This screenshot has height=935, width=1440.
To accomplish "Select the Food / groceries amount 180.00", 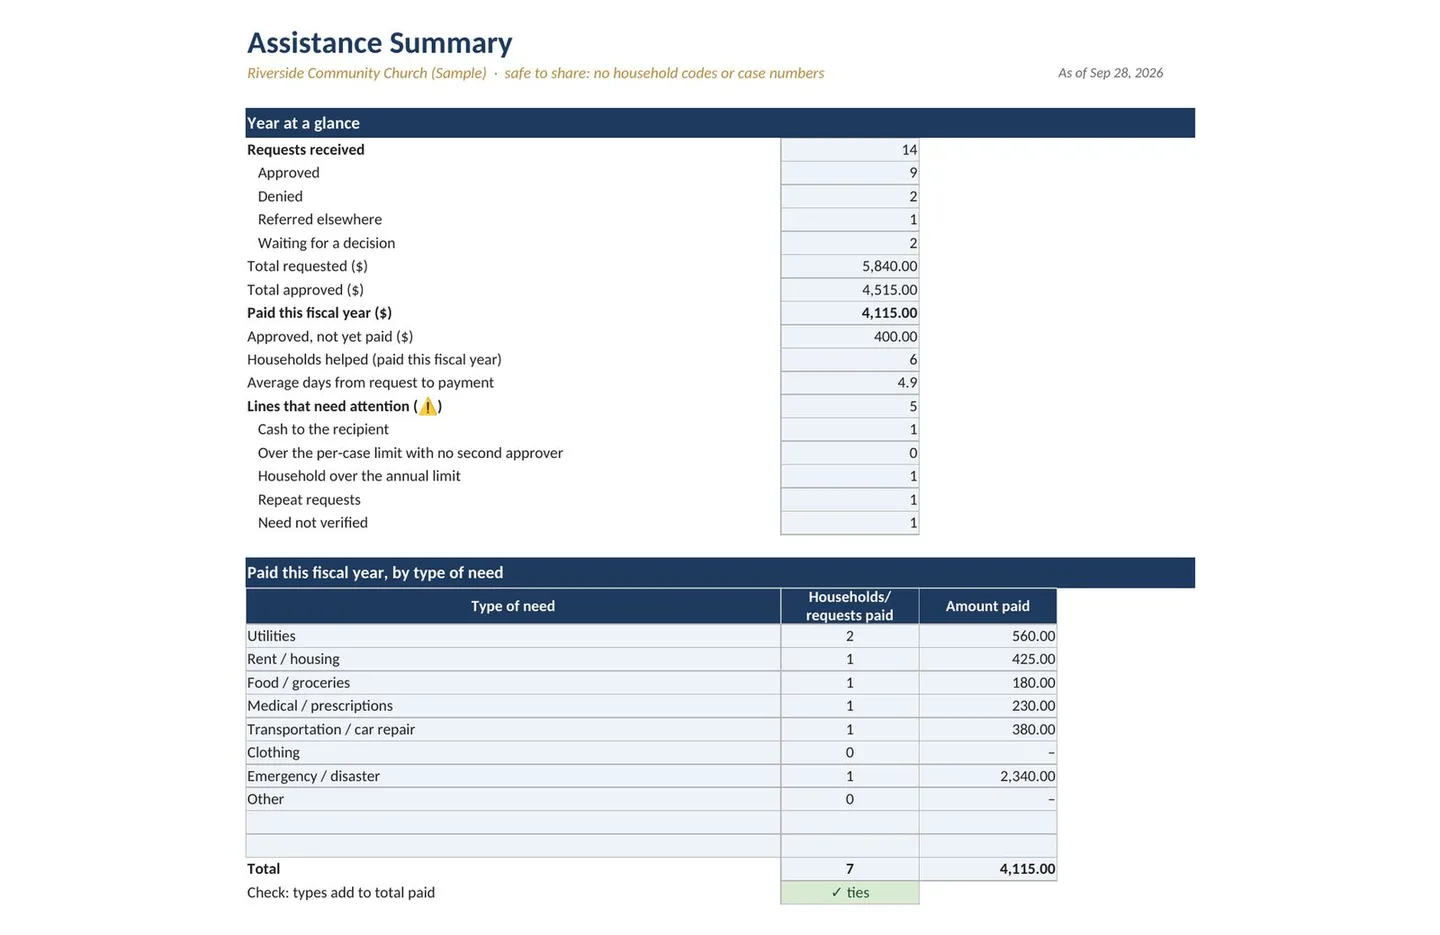I will (988, 683).
